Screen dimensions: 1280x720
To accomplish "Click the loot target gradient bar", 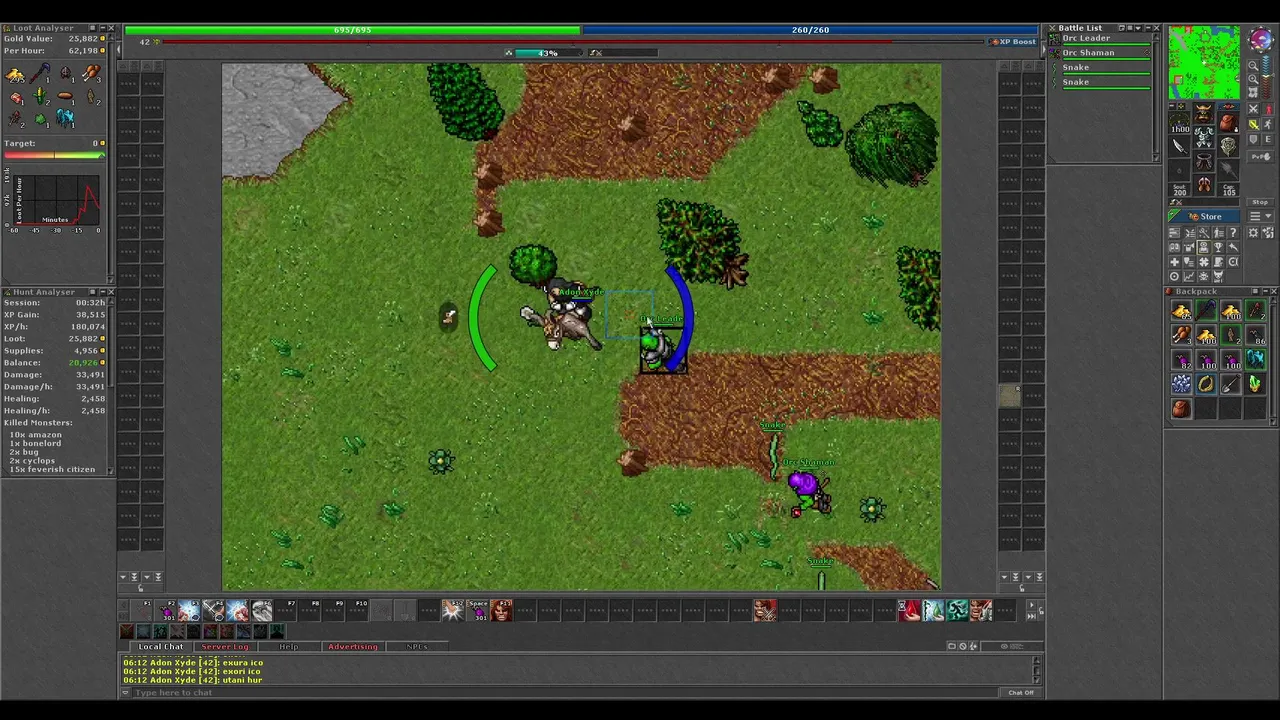I will [55, 155].
